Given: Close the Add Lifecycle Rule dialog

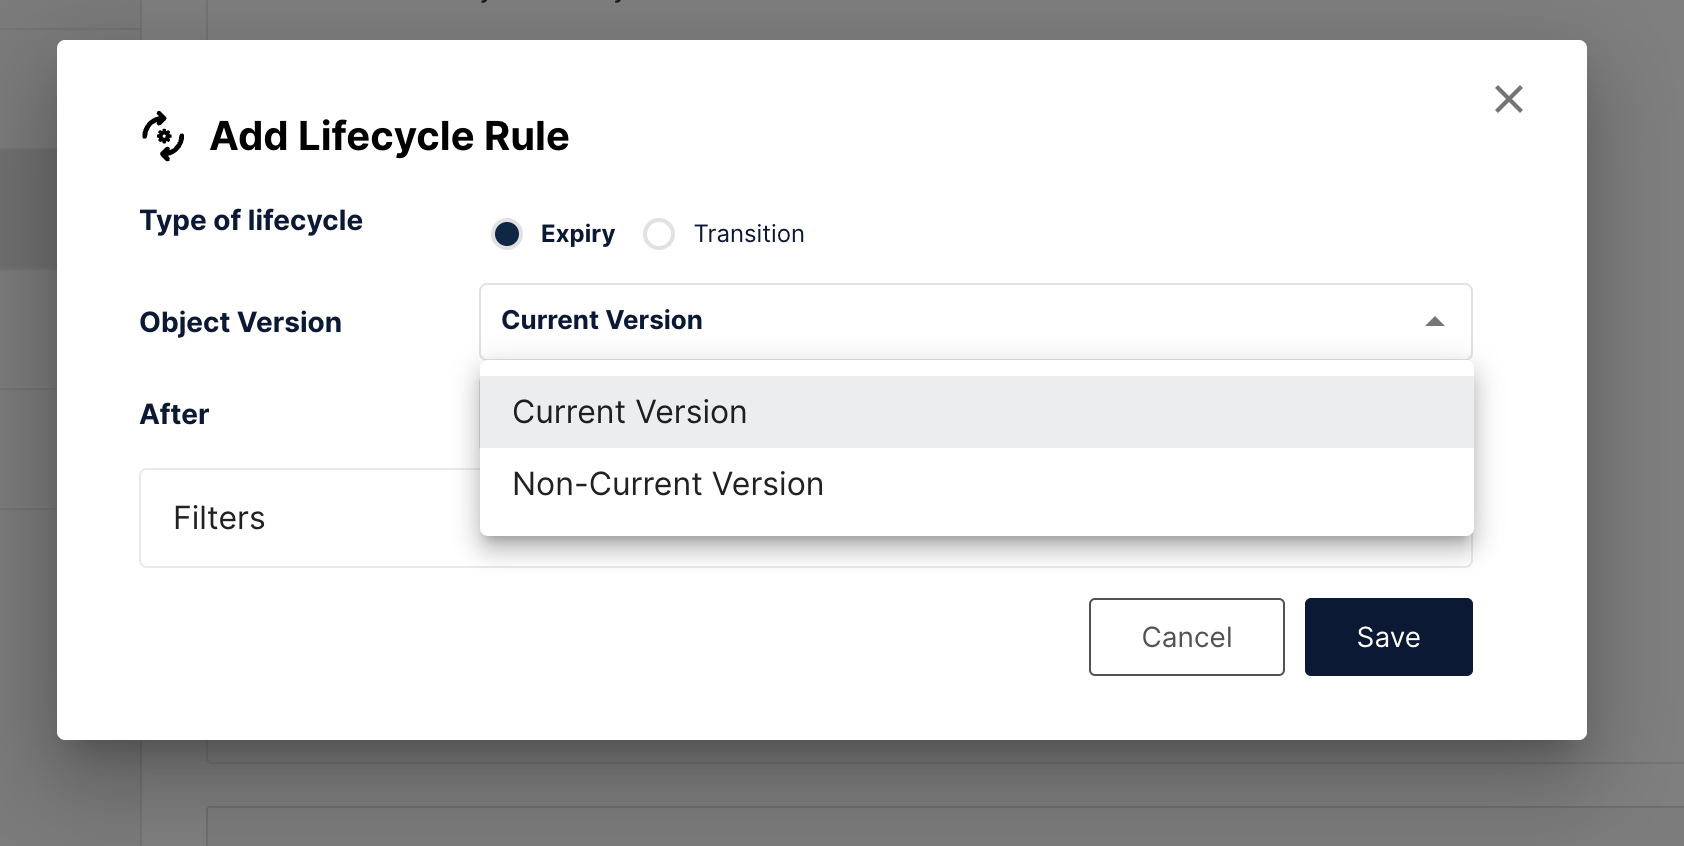Looking at the screenshot, I should coord(1508,99).
